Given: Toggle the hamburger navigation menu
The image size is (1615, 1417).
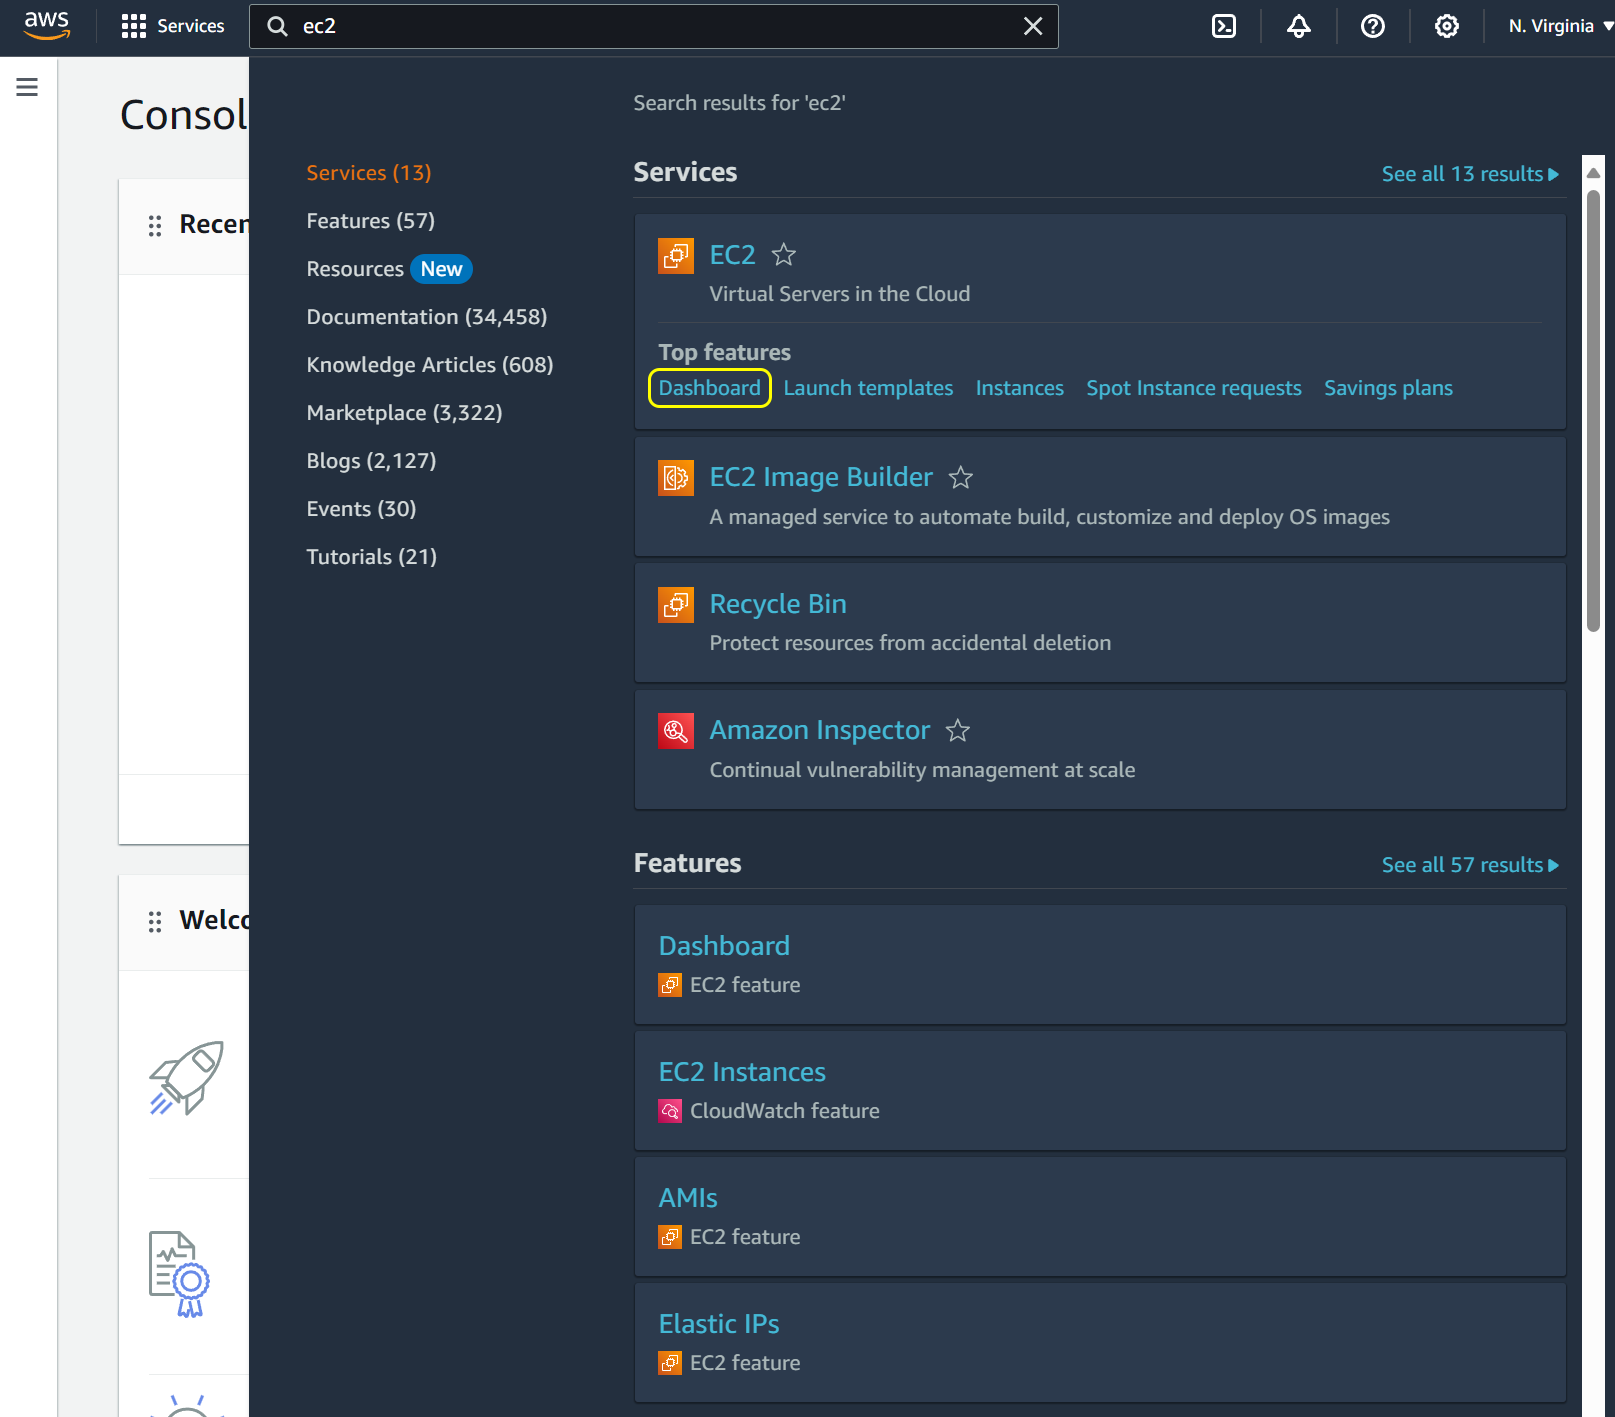Looking at the screenshot, I should 27,87.
